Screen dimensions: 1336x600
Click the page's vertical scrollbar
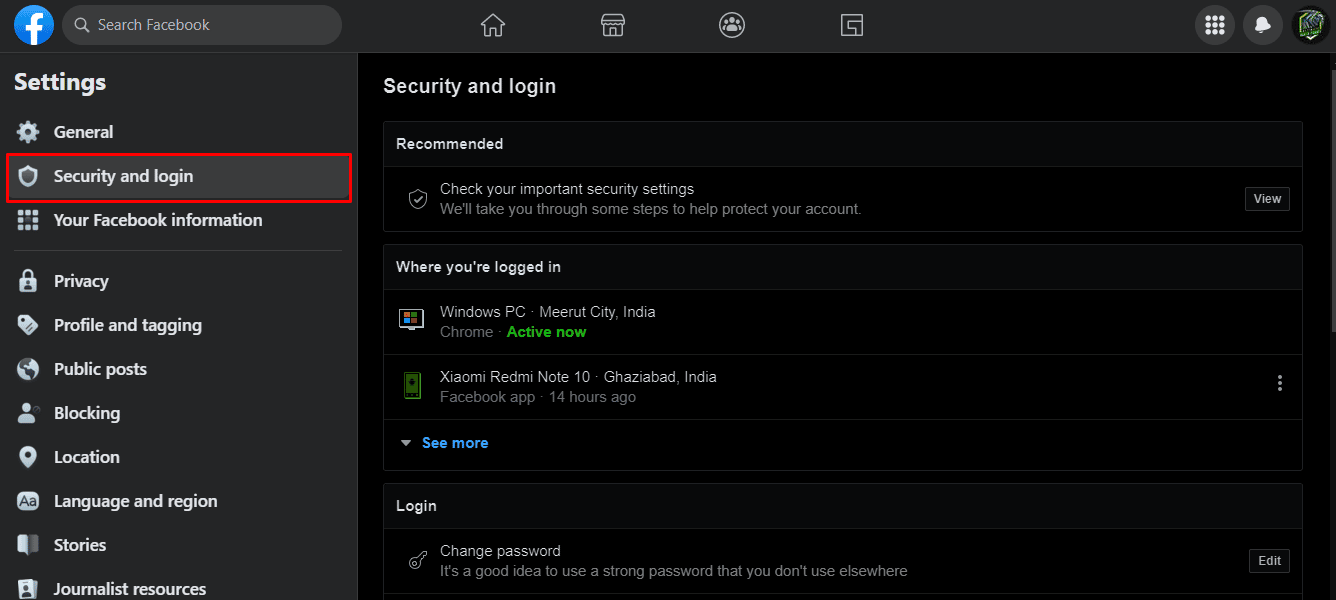coord(1329,200)
